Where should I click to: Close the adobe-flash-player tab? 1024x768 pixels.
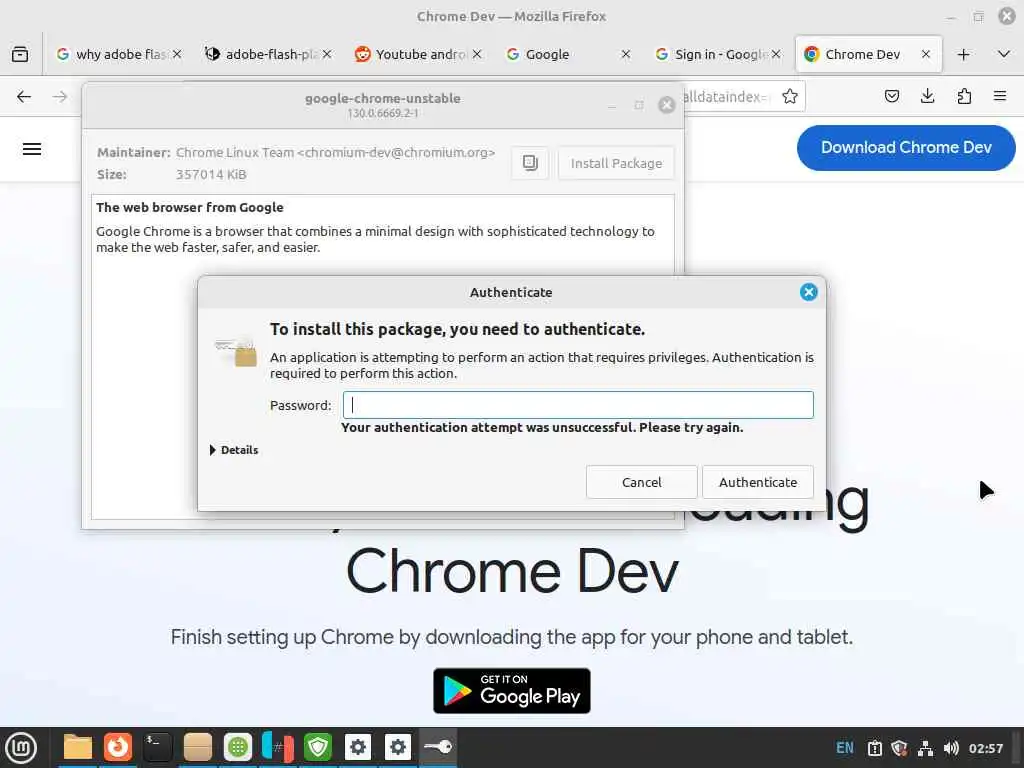tap(327, 54)
